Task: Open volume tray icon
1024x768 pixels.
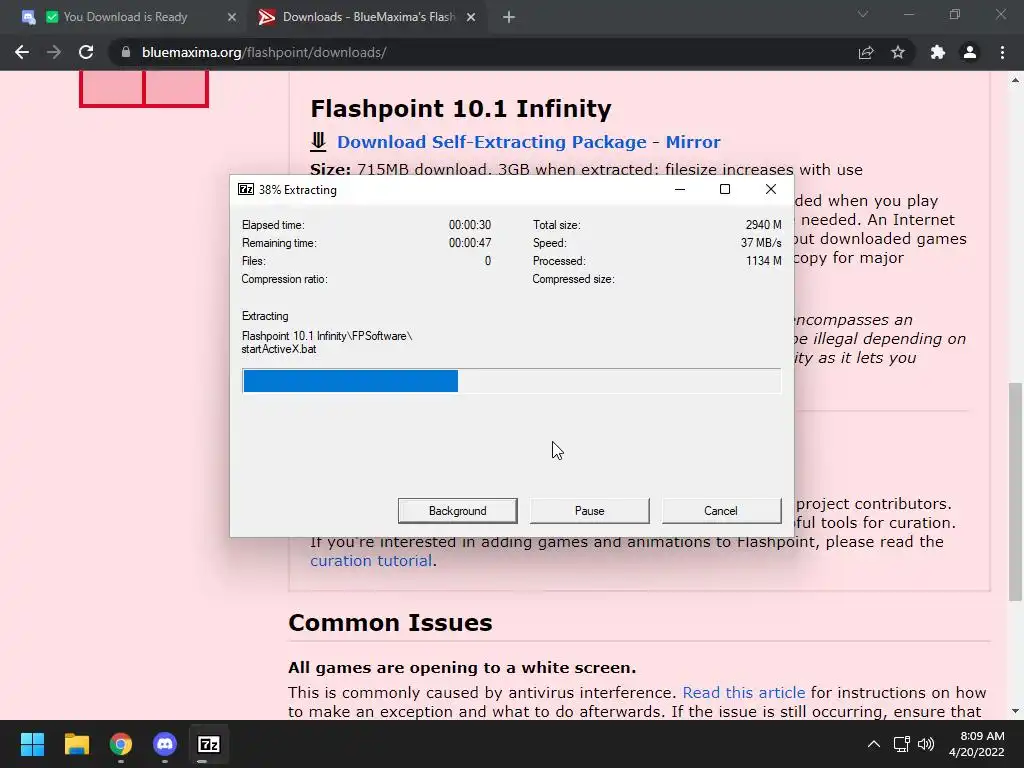Action: click(925, 744)
